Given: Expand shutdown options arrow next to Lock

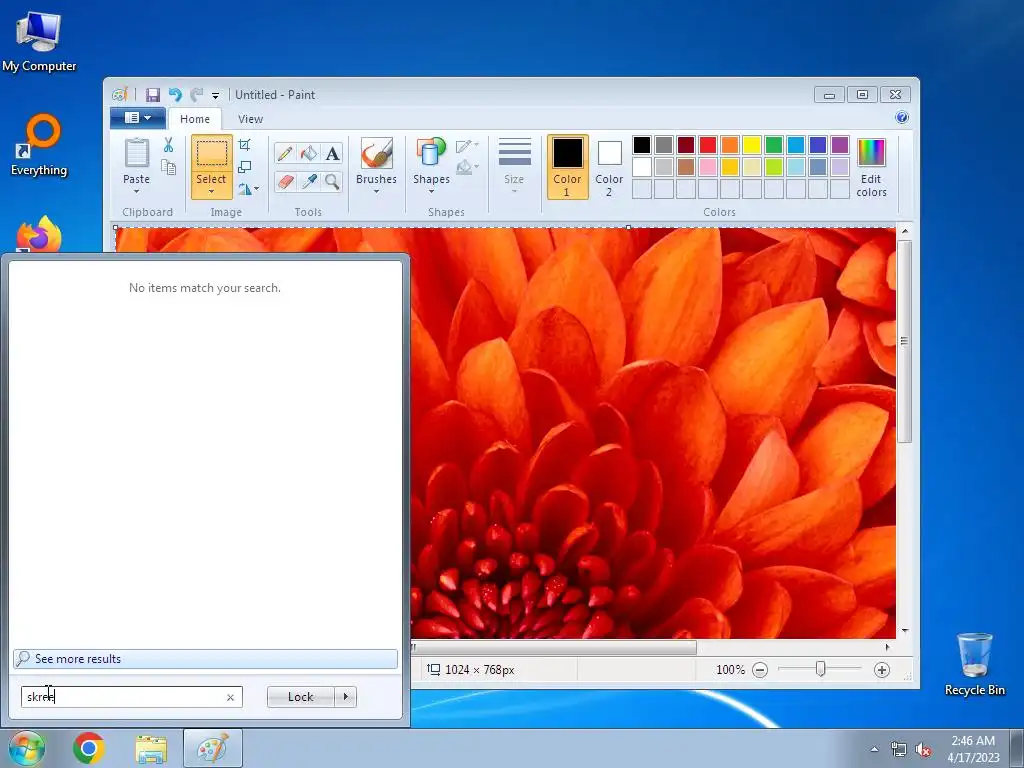Looking at the screenshot, I should 345,697.
